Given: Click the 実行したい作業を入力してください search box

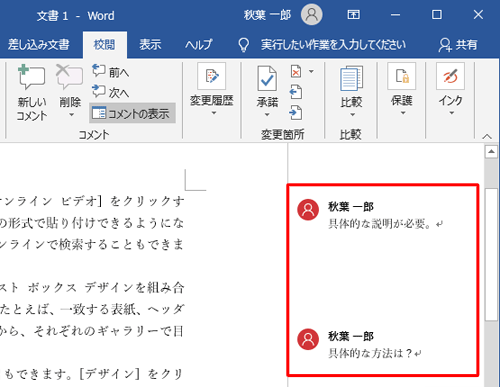Looking at the screenshot, I should coord(333,44).
